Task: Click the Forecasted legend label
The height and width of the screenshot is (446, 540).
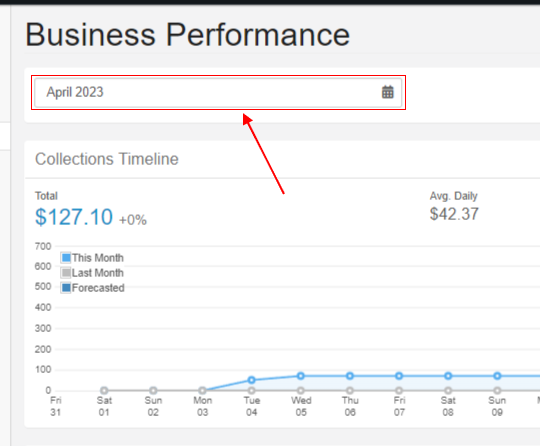Action: point(98,288)
